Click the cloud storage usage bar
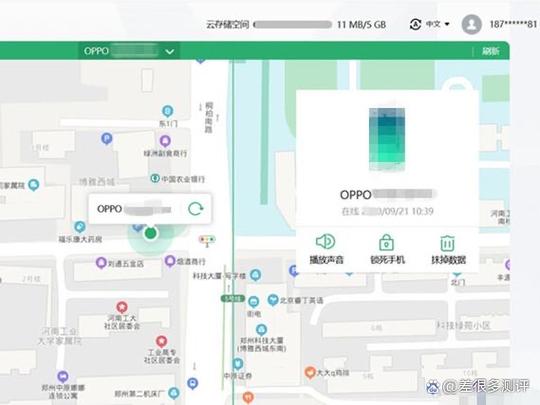 coord(292,24)
